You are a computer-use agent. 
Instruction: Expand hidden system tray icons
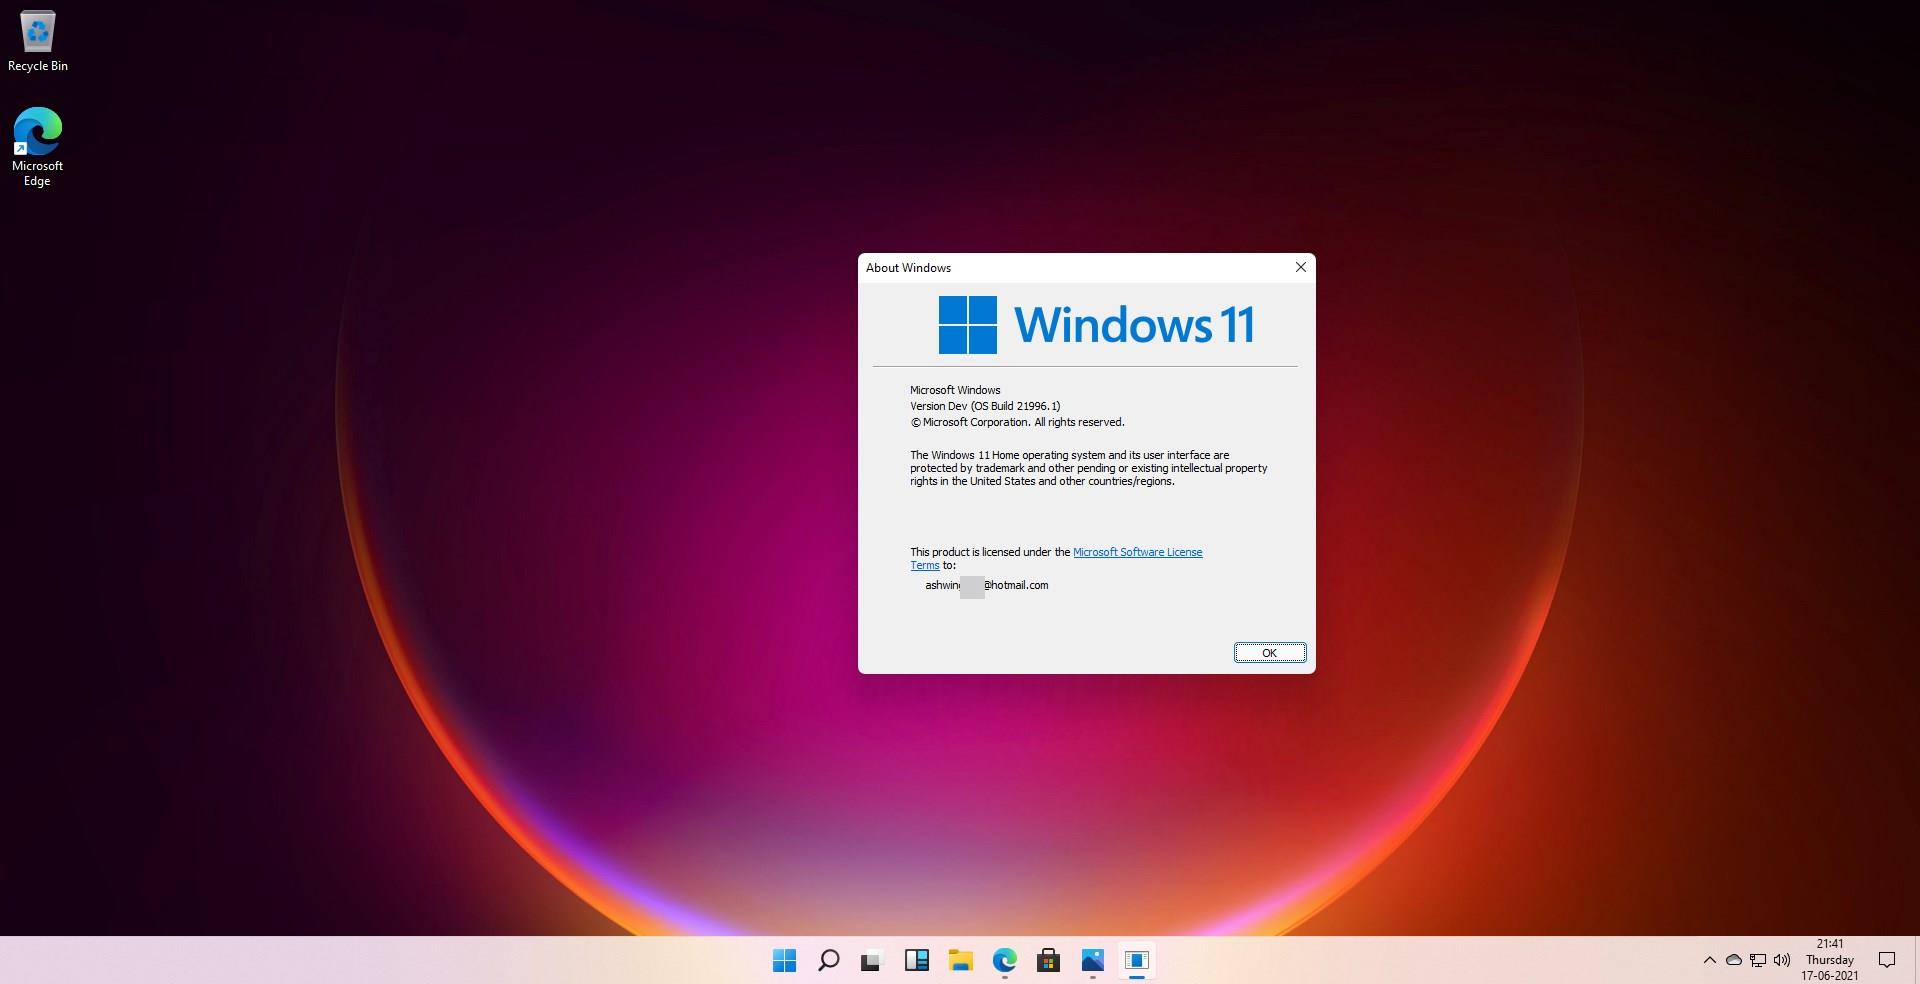1709,961
